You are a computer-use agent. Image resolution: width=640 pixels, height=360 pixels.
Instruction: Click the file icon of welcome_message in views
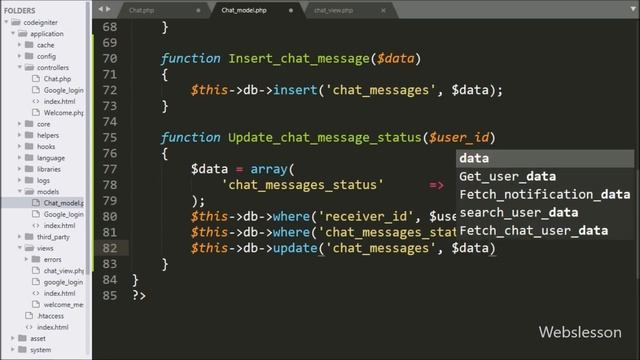(x=36, y=304)
